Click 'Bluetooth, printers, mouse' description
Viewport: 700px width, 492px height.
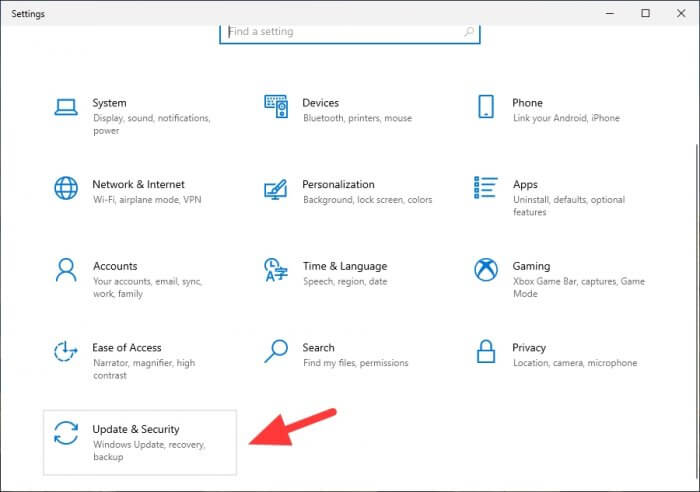[357, 118]
